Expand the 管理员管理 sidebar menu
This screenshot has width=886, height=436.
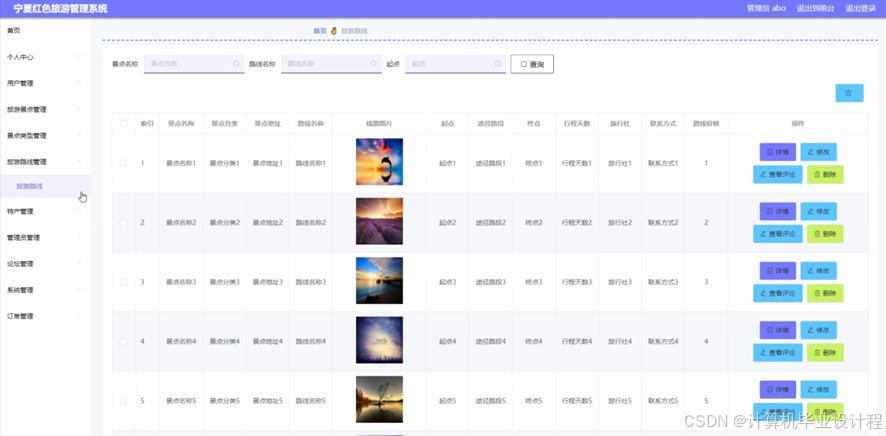pos(45,238)
